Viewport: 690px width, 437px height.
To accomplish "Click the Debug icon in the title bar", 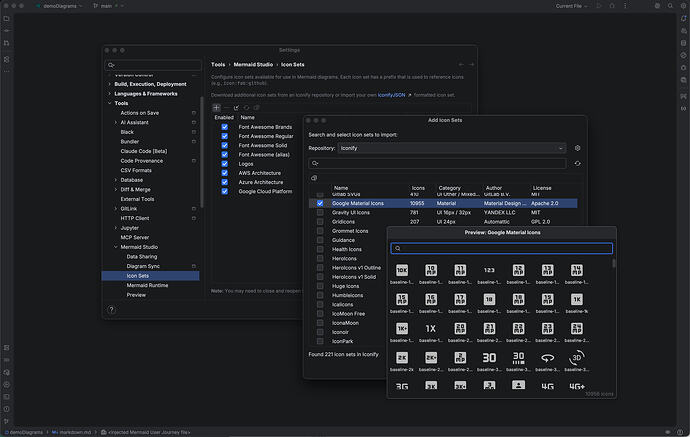I will 612,6.
